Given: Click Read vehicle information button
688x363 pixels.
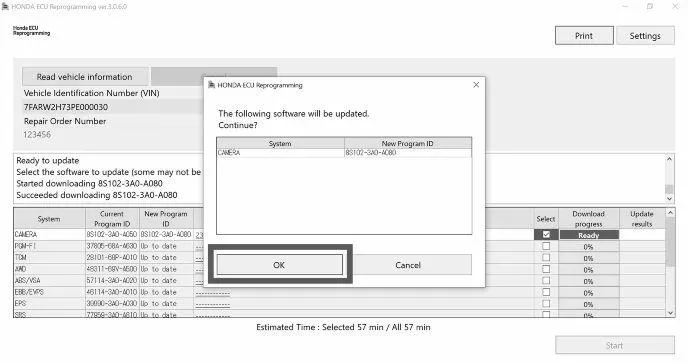Looking at the screenshot, I should coord(85,77).
